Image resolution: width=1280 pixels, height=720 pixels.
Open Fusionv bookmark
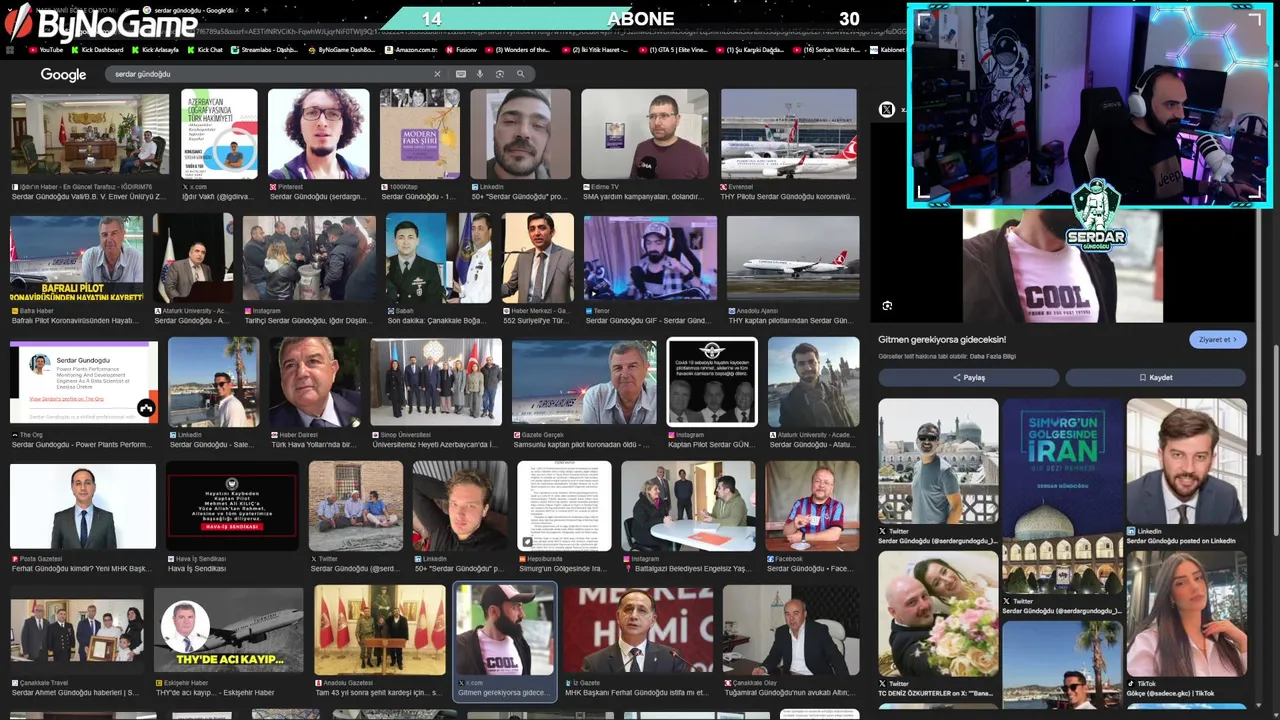462,50
